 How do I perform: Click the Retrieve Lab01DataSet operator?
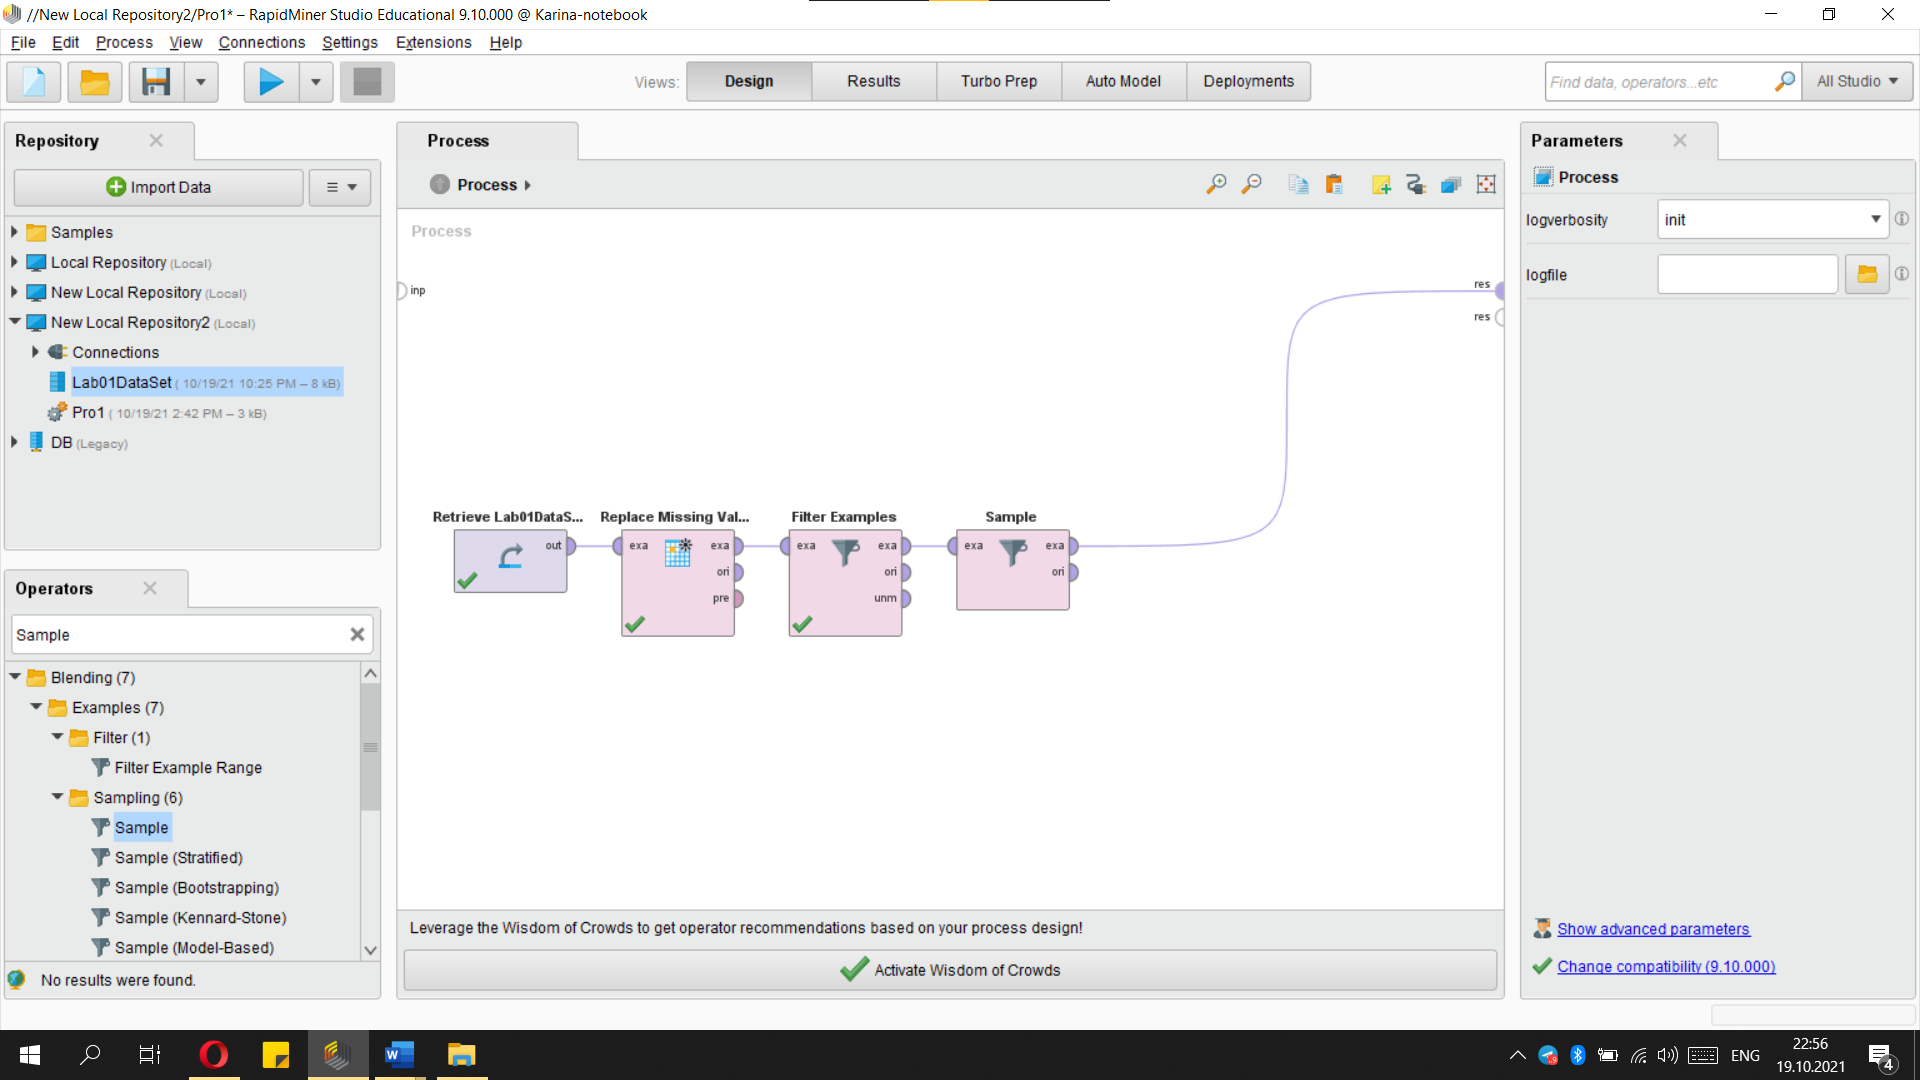point(510,560)
